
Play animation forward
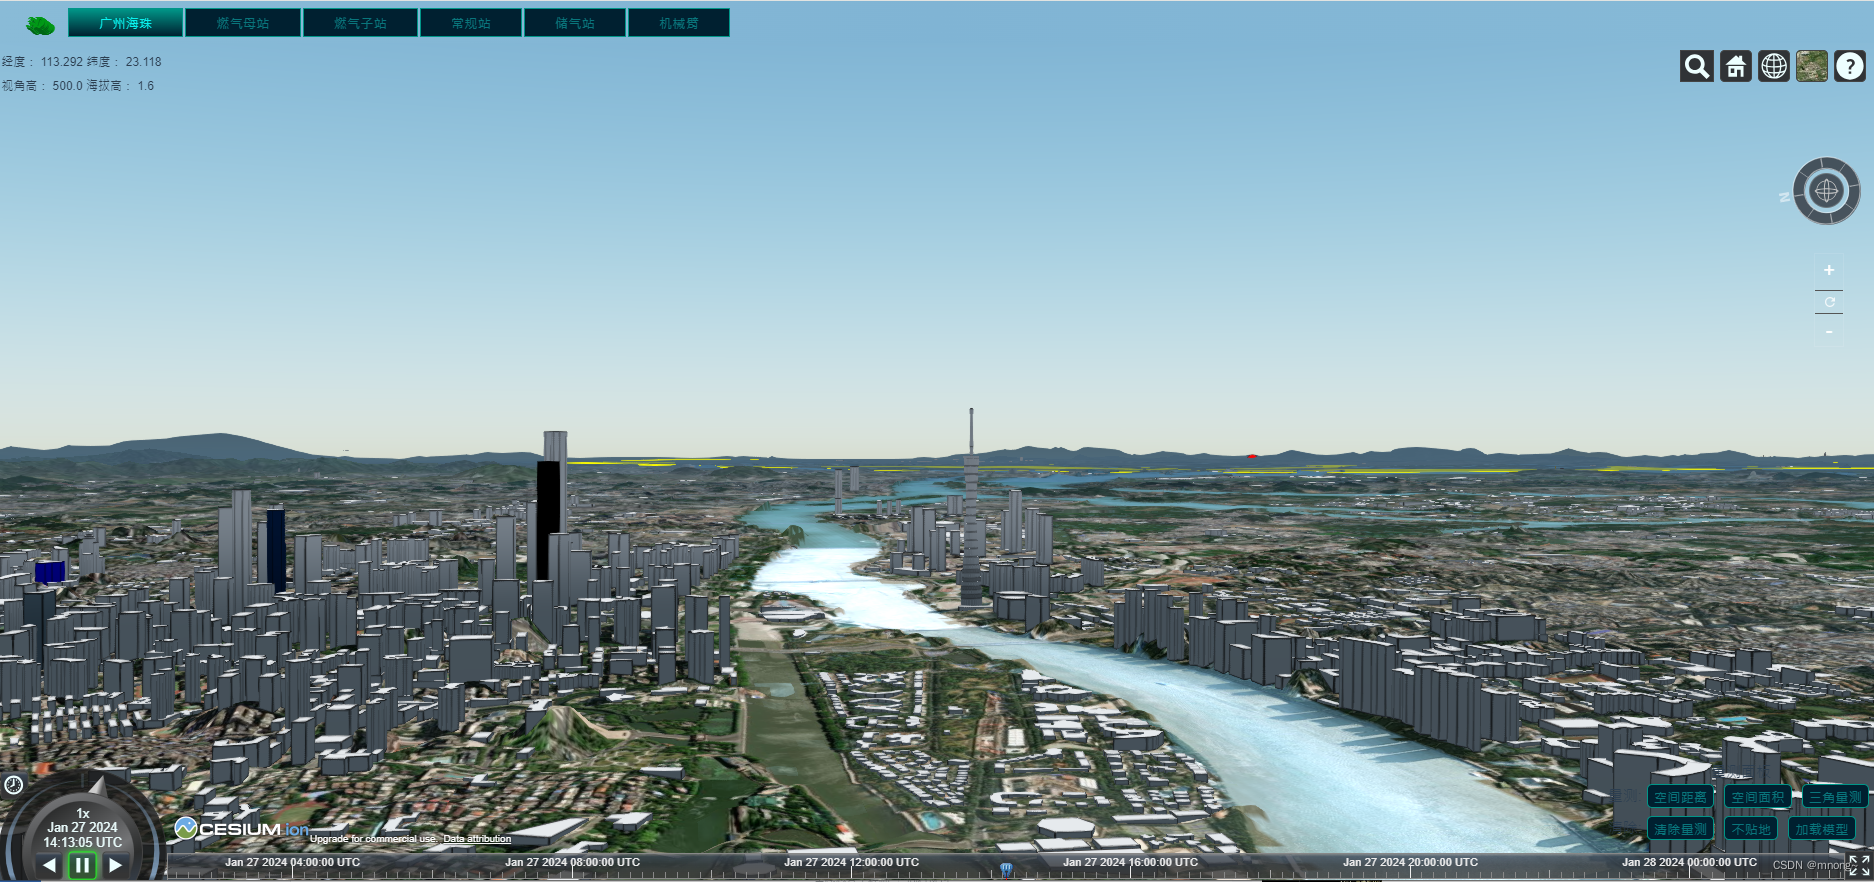(x=115, y=865)
